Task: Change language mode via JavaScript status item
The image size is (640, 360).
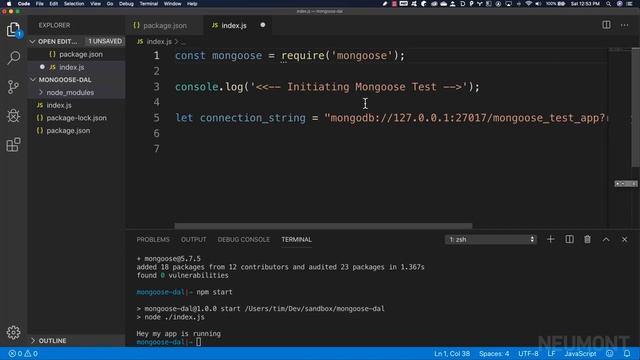Action: [x=580, y=353]
